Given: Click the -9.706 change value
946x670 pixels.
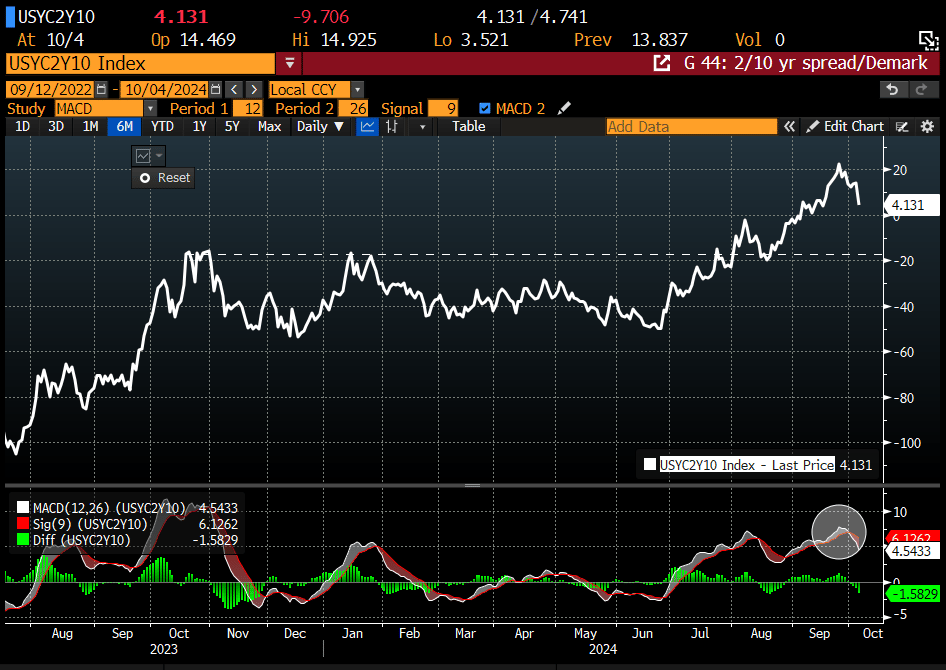Looking at the screenshot, I should [321, 16].
